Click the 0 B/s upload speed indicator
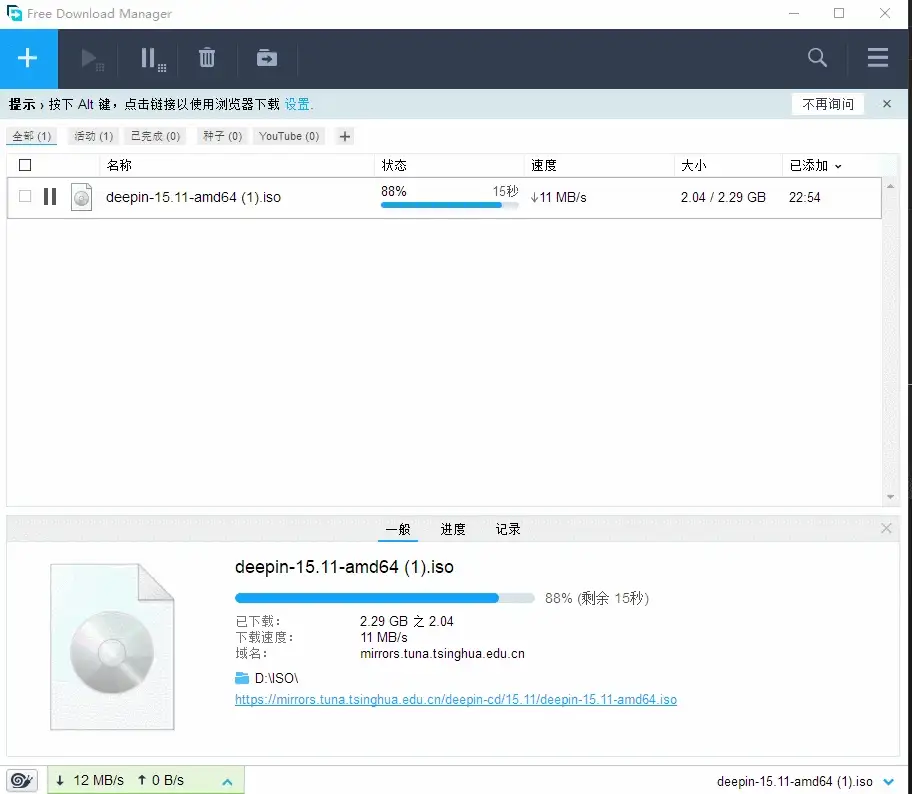This screenshot has height=794, width=912. tap(161, 780)
